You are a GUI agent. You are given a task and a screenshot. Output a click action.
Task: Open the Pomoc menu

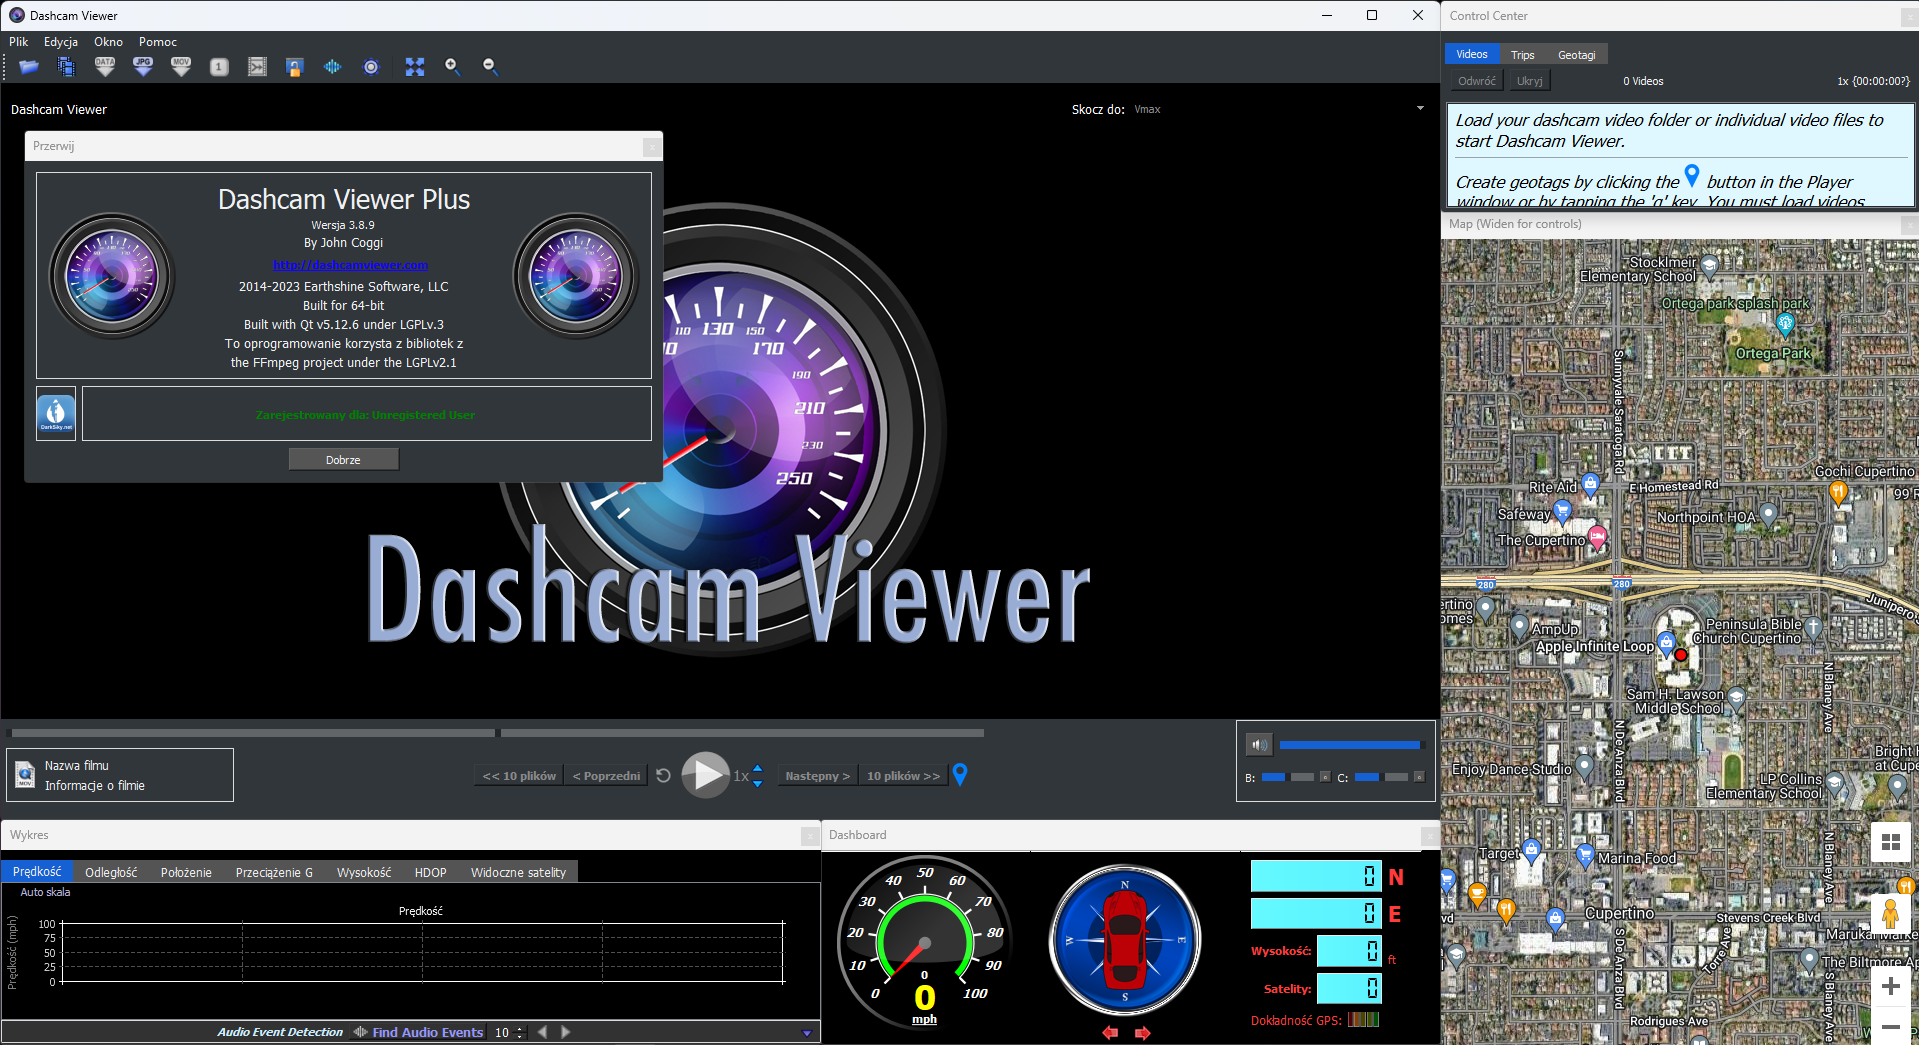click(158, 42)
